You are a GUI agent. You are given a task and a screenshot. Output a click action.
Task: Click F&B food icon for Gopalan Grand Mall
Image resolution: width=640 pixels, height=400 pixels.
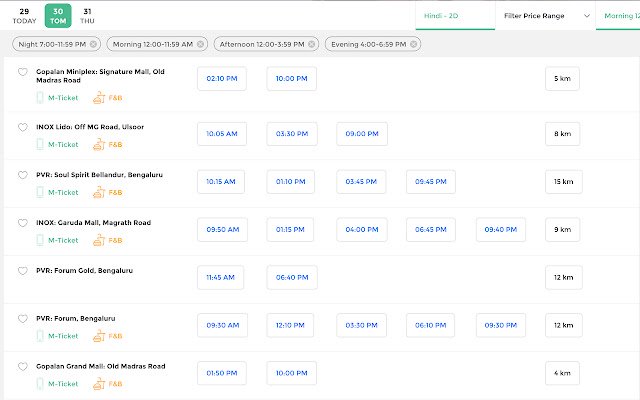pos(99,384)
